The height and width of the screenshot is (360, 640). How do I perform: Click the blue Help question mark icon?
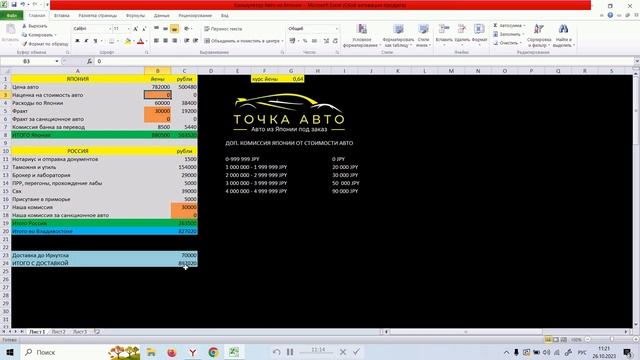[610, 15]
